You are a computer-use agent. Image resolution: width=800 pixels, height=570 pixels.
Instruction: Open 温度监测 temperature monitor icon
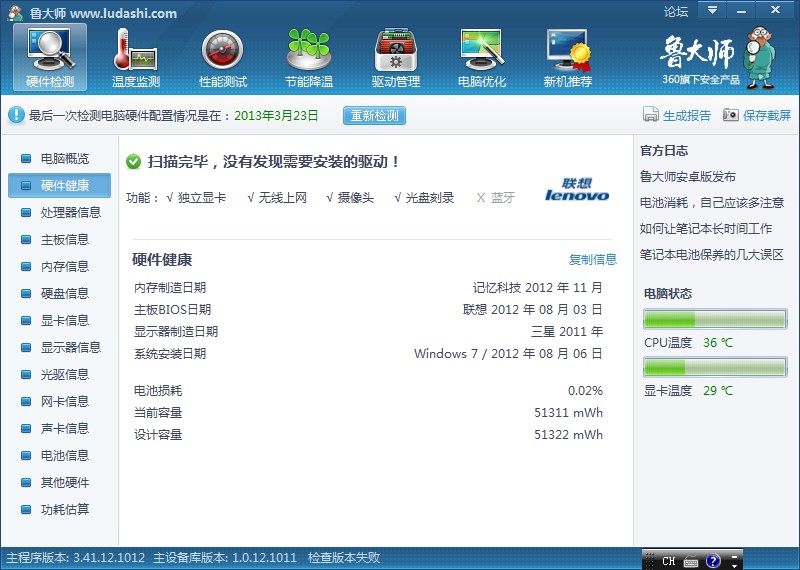(x=135, y=49)
